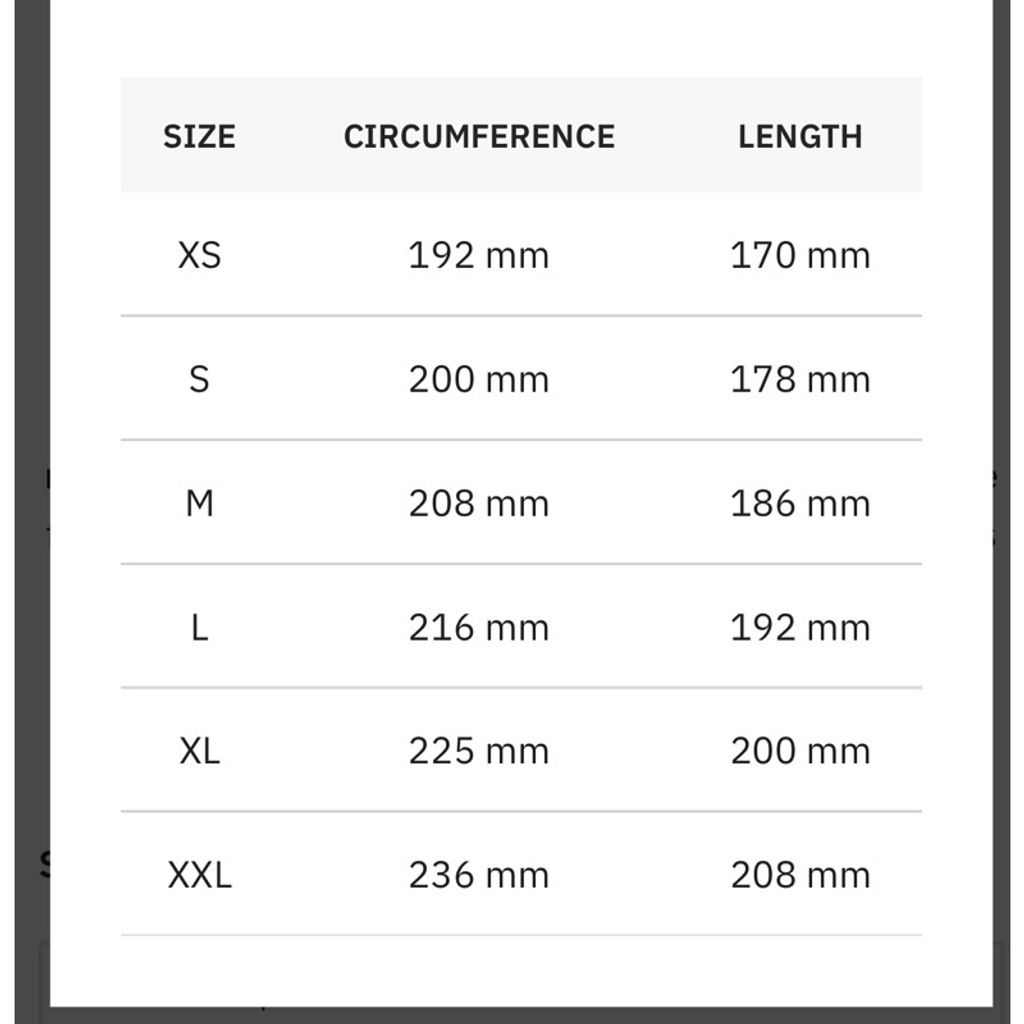Image resolution: width=1024 pixels, height=1024 pixels.
Task: Click the 225 mm circumference value
Action: pyautogui.click(x=479, y=751)
